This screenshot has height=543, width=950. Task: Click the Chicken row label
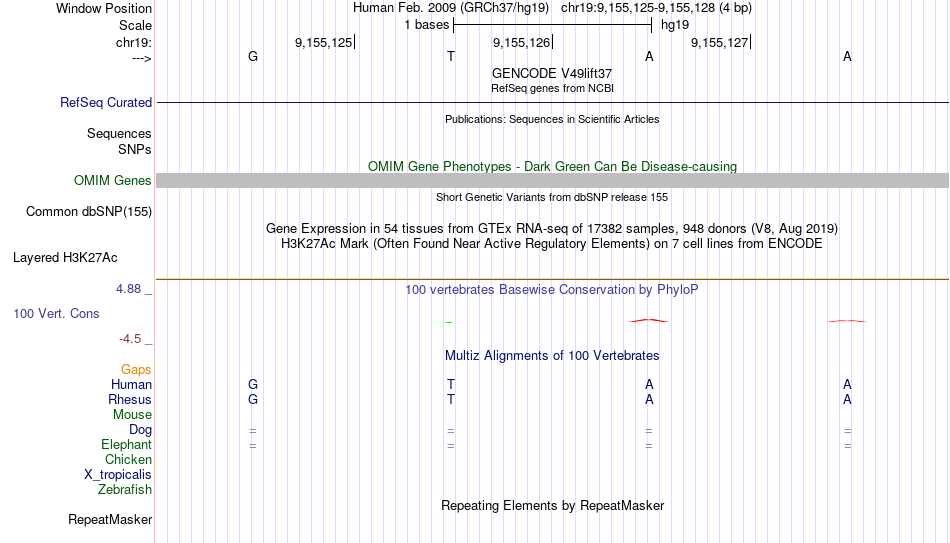128,459
